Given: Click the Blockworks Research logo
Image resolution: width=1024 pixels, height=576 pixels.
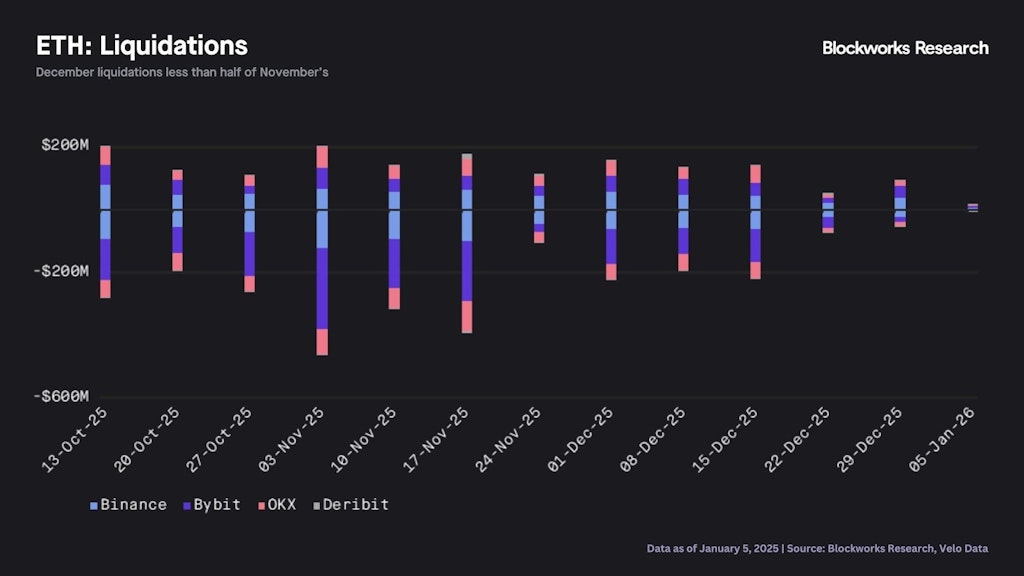Looking at the screenshot, I should click(905, 48).
